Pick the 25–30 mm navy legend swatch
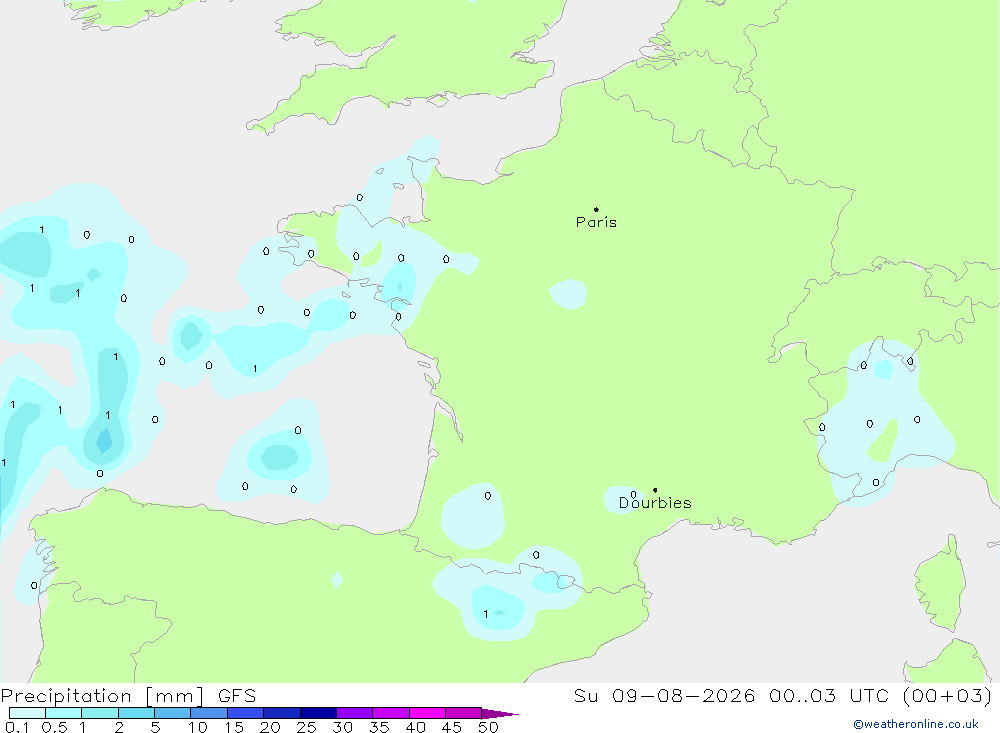Screen dimensions: 1000x733 click(318, 713)
